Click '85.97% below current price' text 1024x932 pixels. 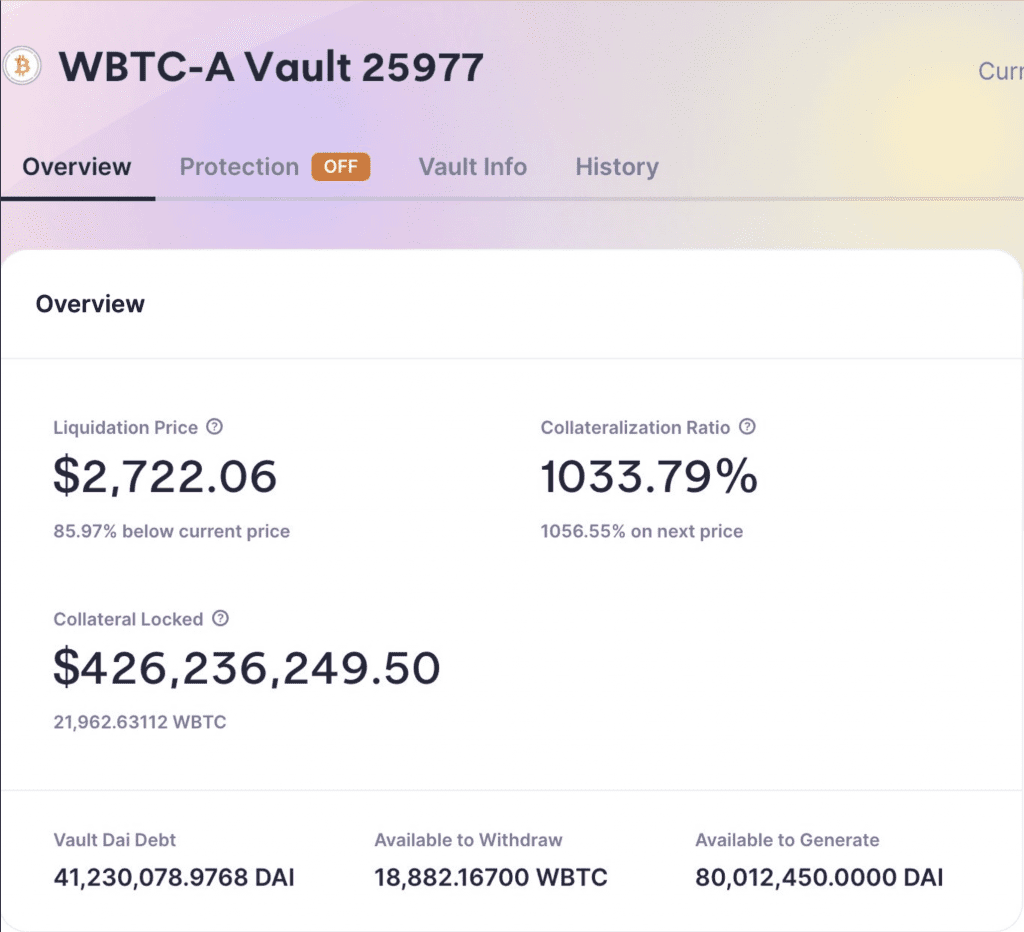pos(172,532)
